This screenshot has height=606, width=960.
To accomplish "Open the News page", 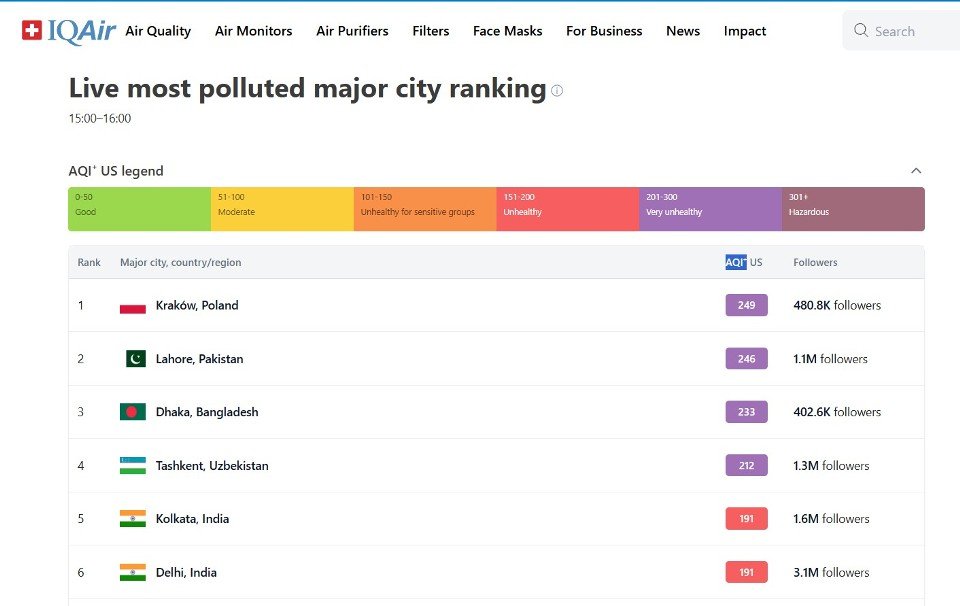I will [683, 31].
